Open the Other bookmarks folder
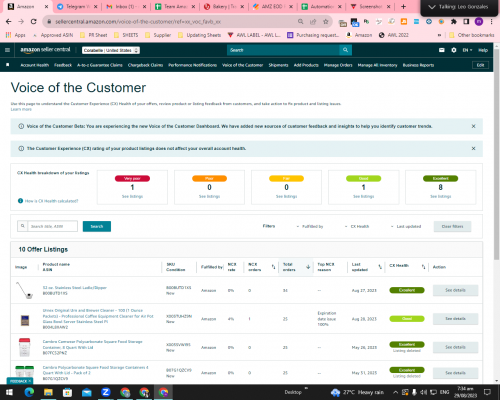Viewport: 500px width, 400px height. pos(472,35)
